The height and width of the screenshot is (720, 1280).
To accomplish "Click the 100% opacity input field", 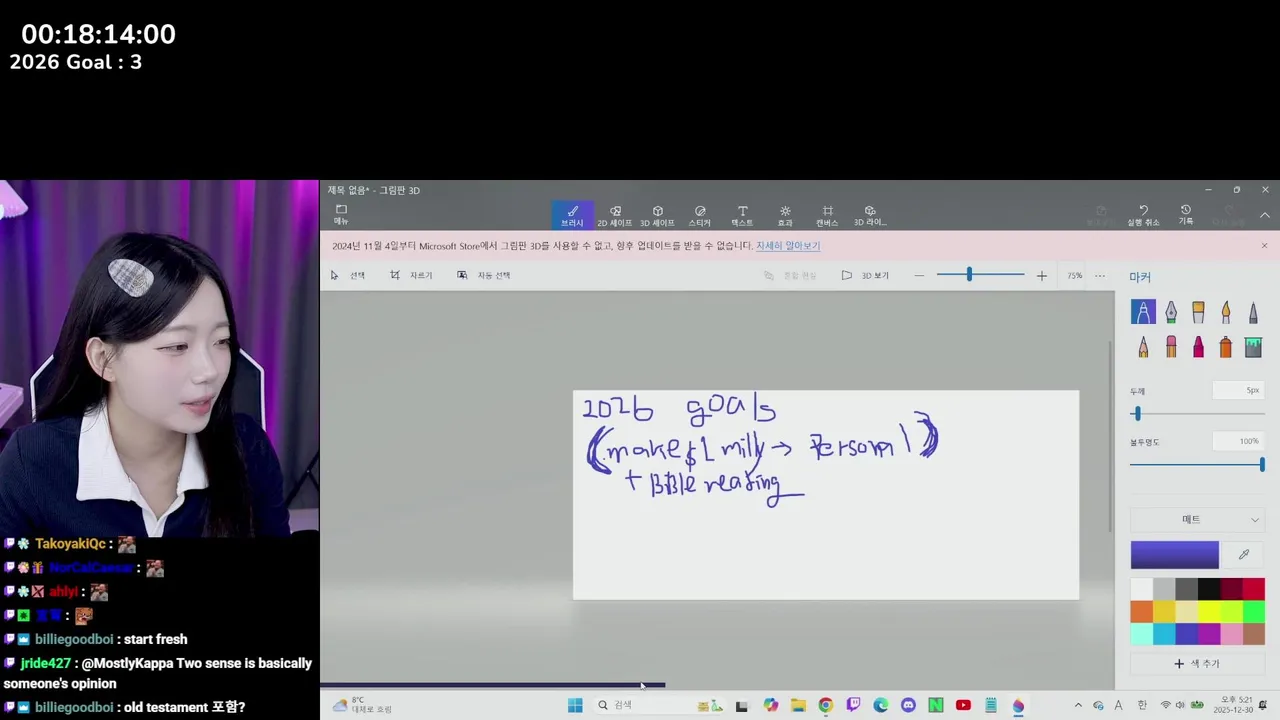I will click(x=1238, y=441).
